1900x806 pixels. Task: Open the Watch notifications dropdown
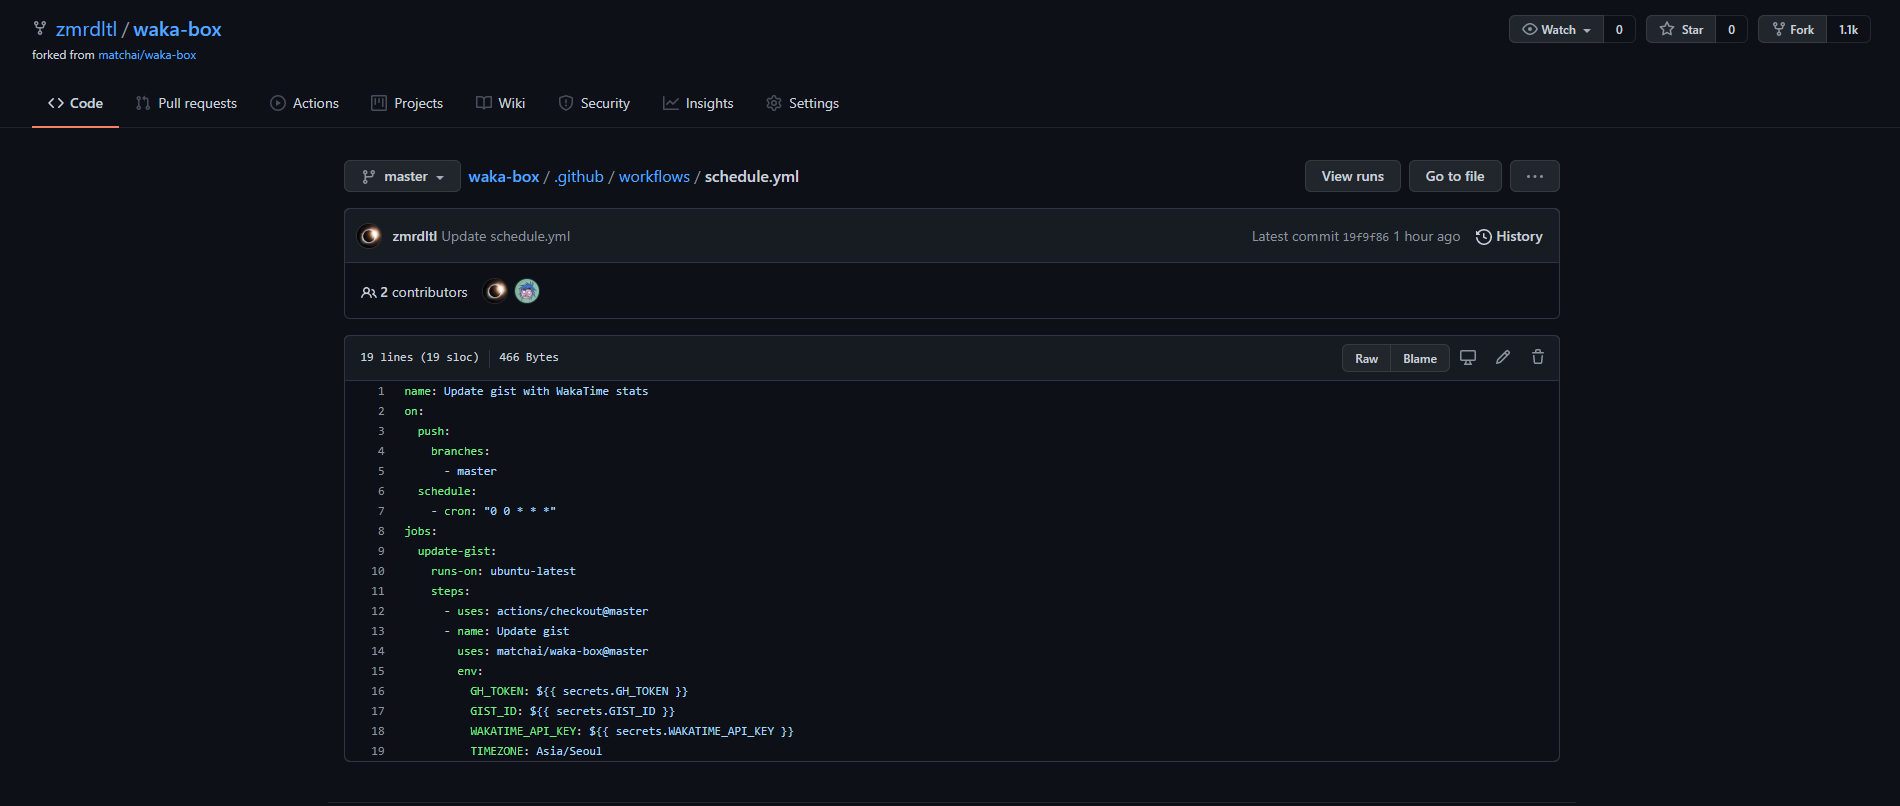1556,29
